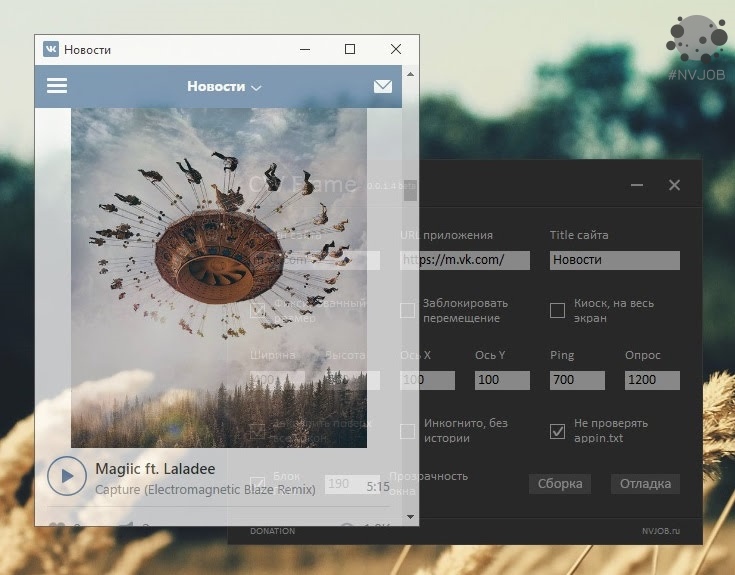Enable Заблокировать перемещение checkbox

(407, 310)
